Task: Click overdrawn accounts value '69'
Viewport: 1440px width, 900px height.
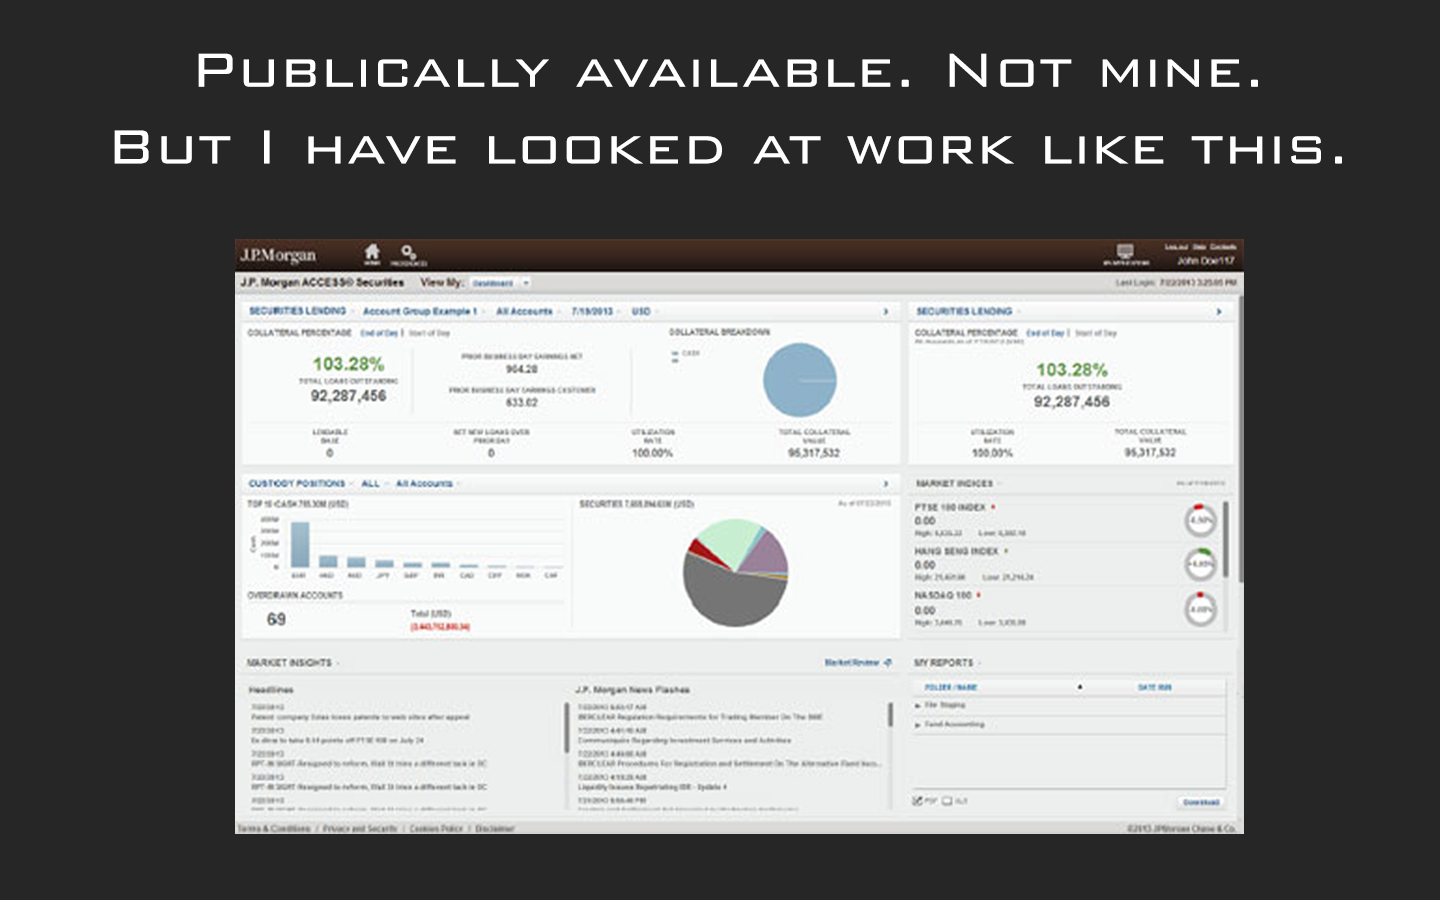Action: [277, 620]
